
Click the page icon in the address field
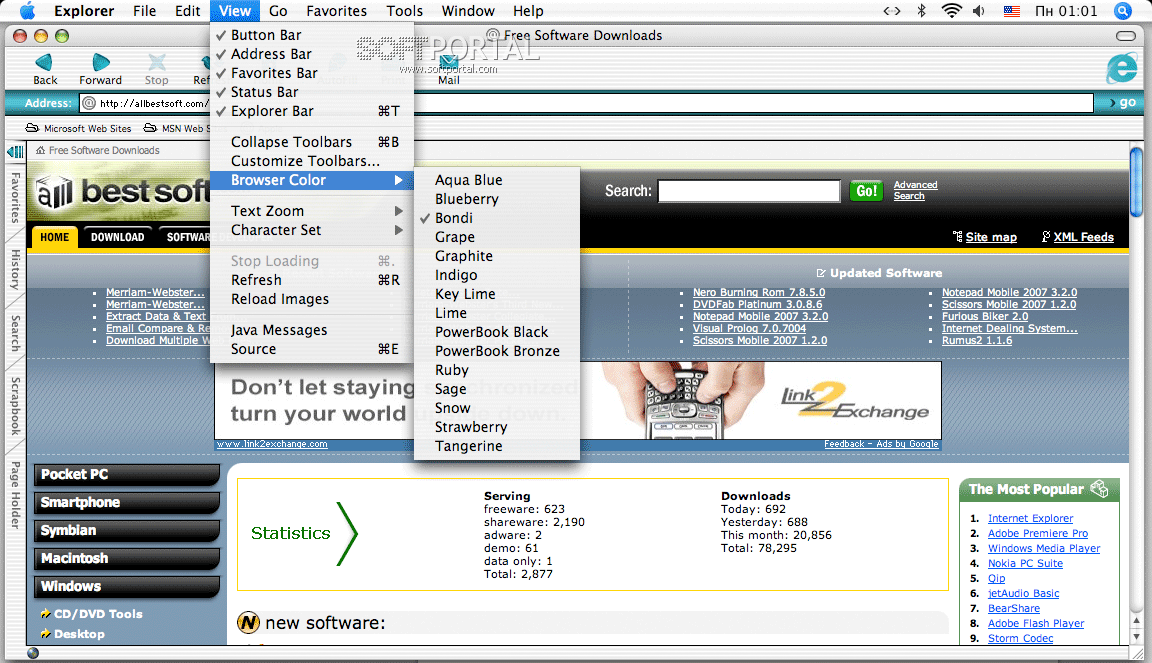point(89,103)
